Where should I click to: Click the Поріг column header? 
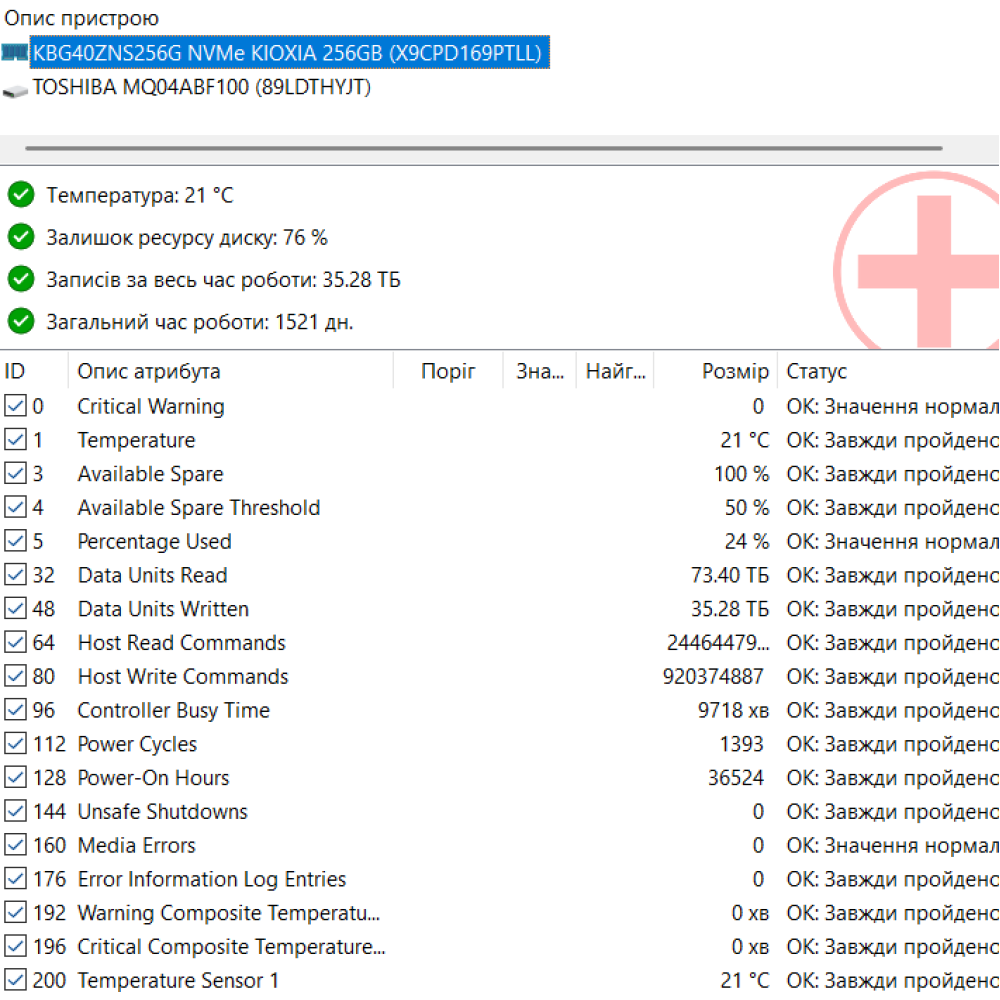[448, 372]
